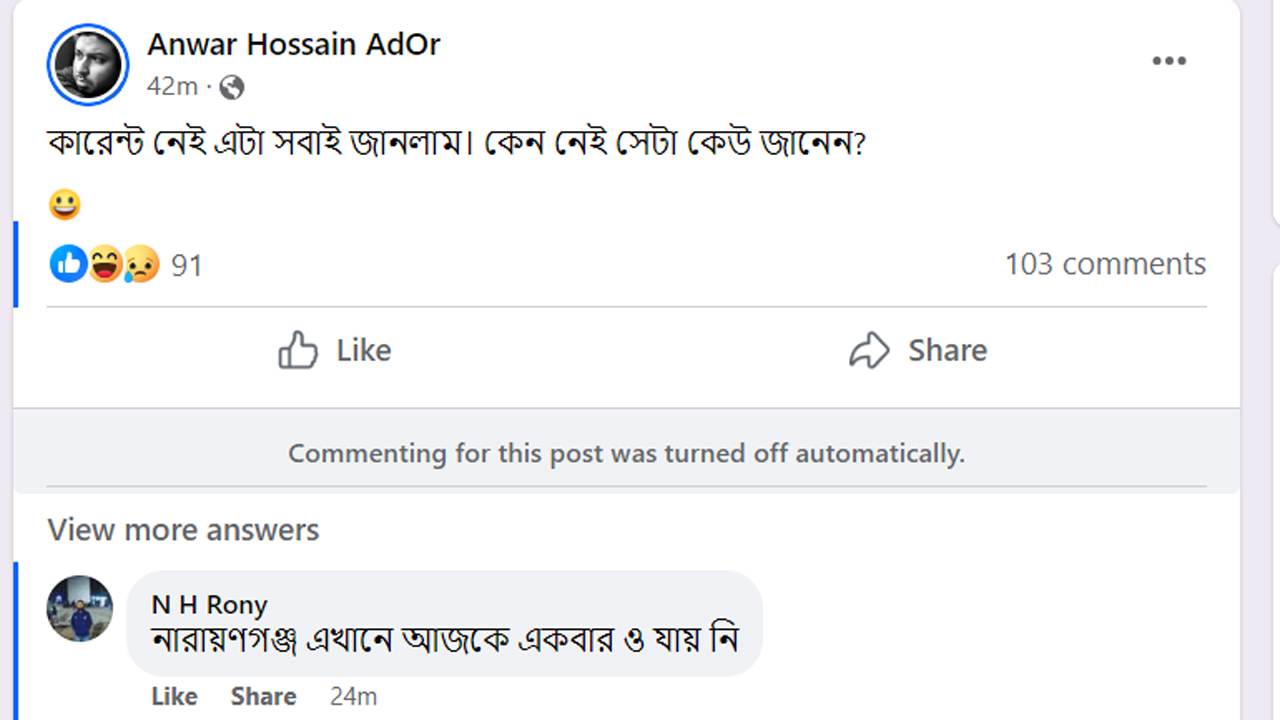Click the commenter name N H Rony
Screen dimensions: 1280x720
[x=209, y=605]
